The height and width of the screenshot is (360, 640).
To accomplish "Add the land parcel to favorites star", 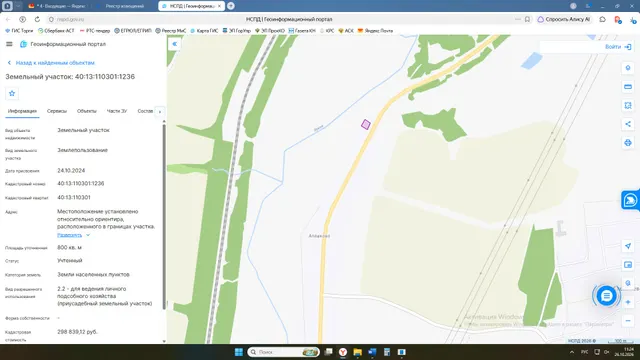I will pyautogui.click(x=12, y=93).
